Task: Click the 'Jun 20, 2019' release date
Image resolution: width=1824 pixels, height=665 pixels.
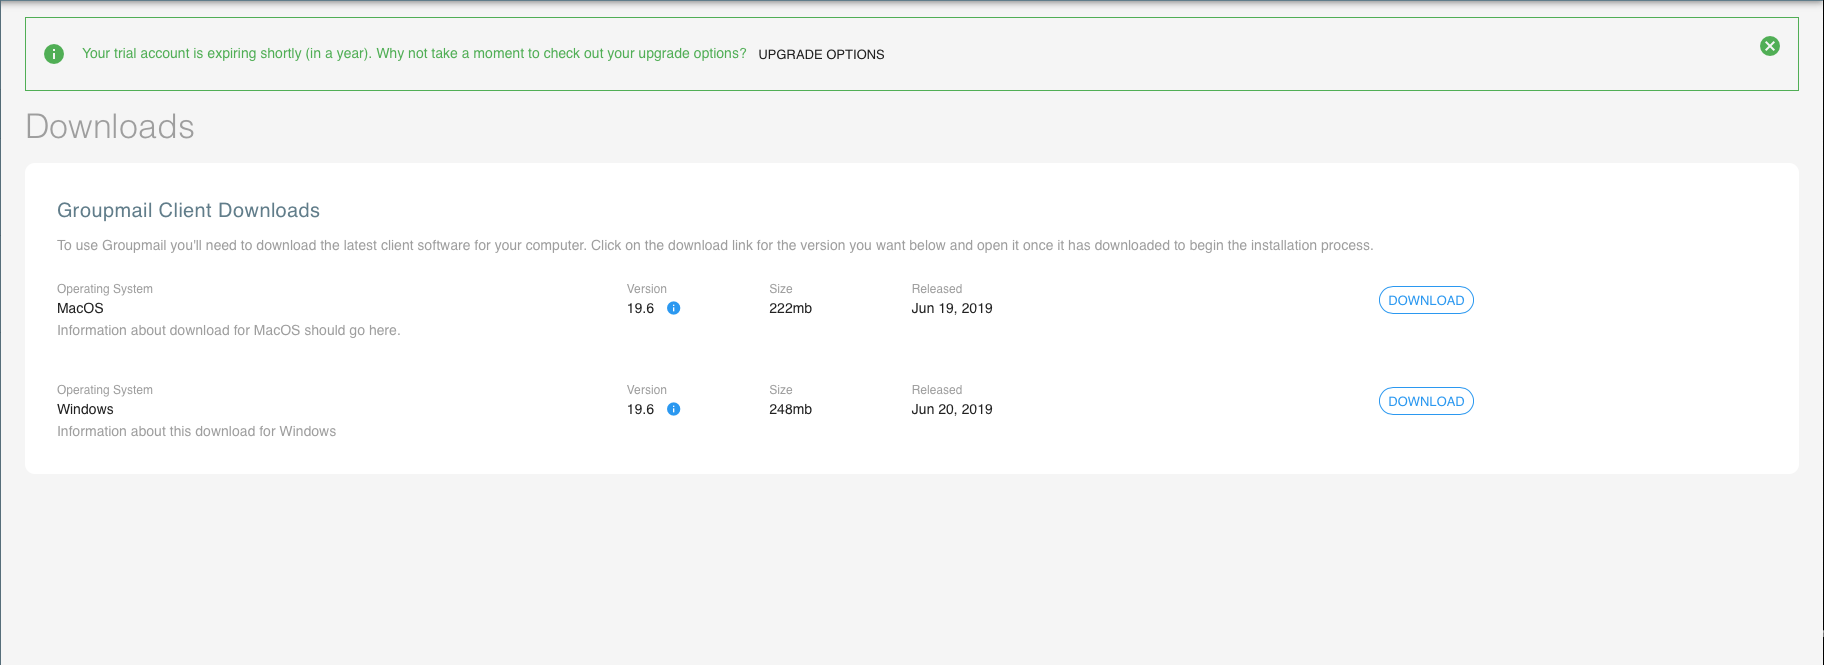Action: [x=952, y=409]
